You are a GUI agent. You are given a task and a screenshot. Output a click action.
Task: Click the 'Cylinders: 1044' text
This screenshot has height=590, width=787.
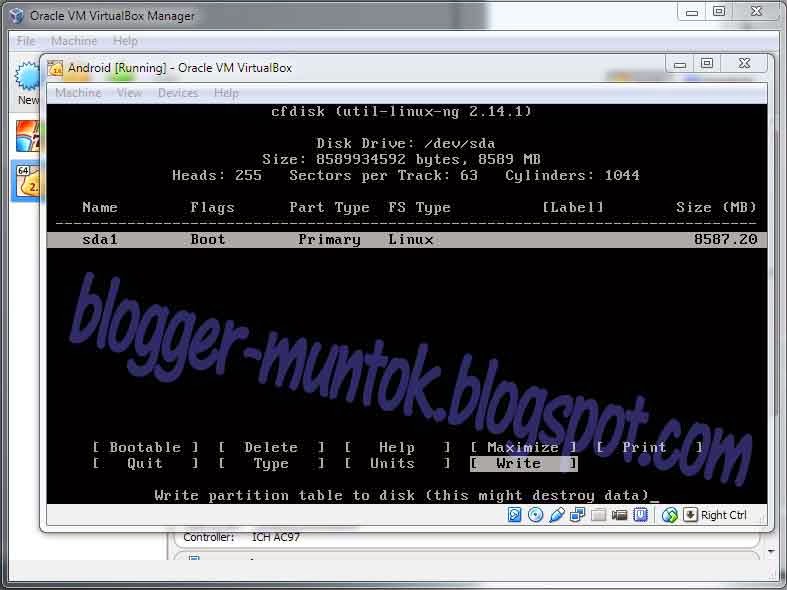pos(573,175)
